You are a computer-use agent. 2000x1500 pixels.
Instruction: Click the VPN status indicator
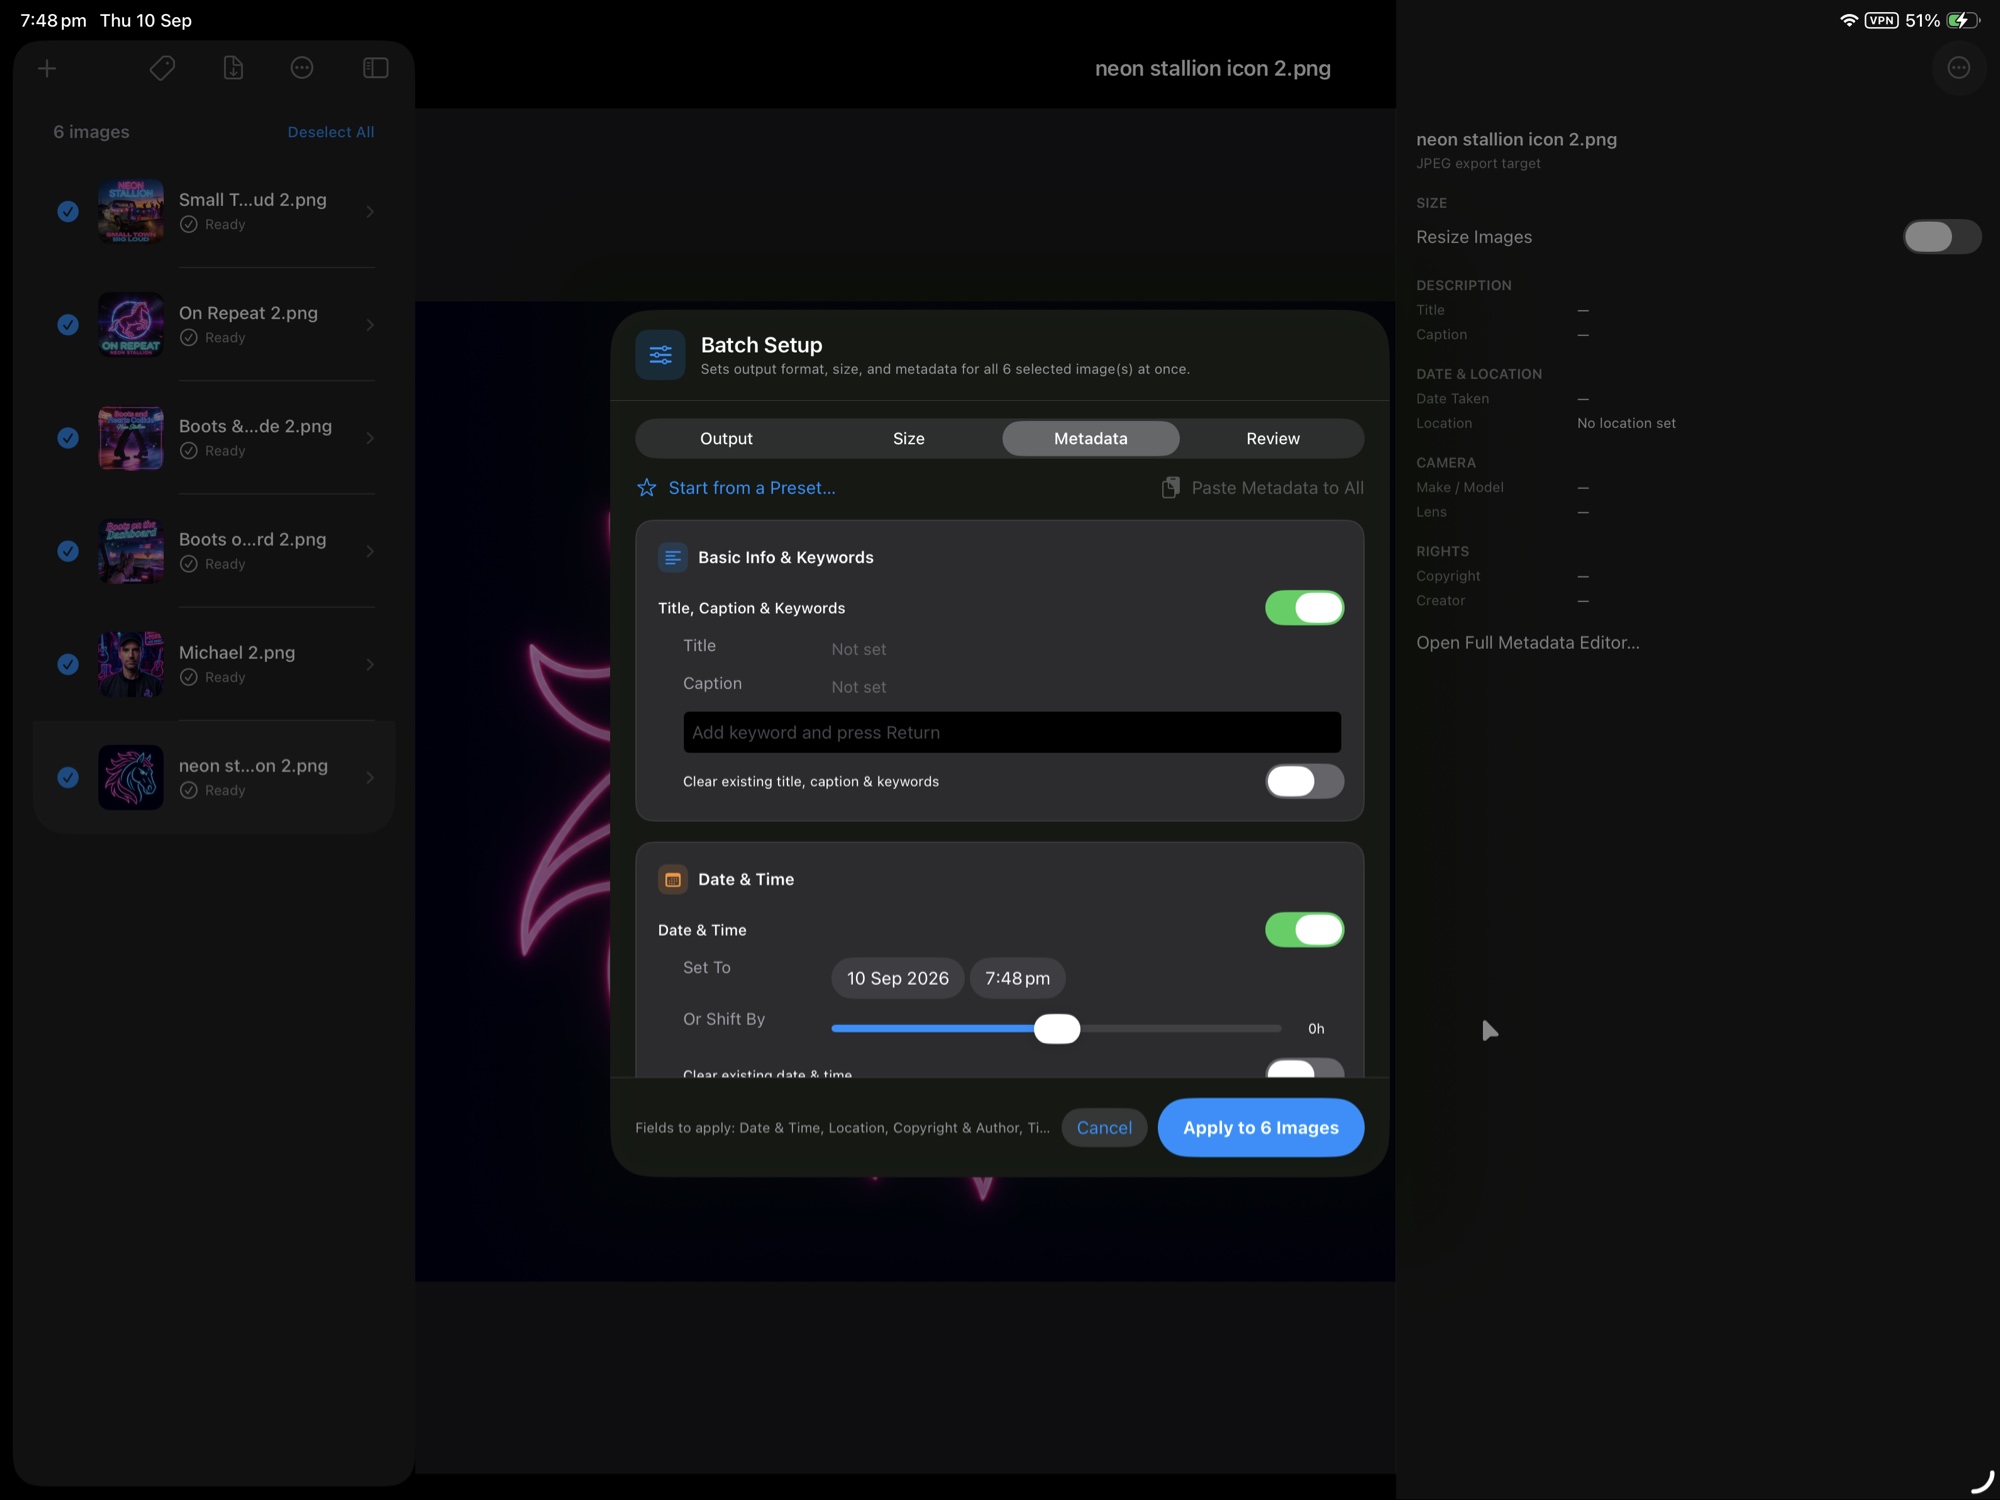pos(1882,20)
